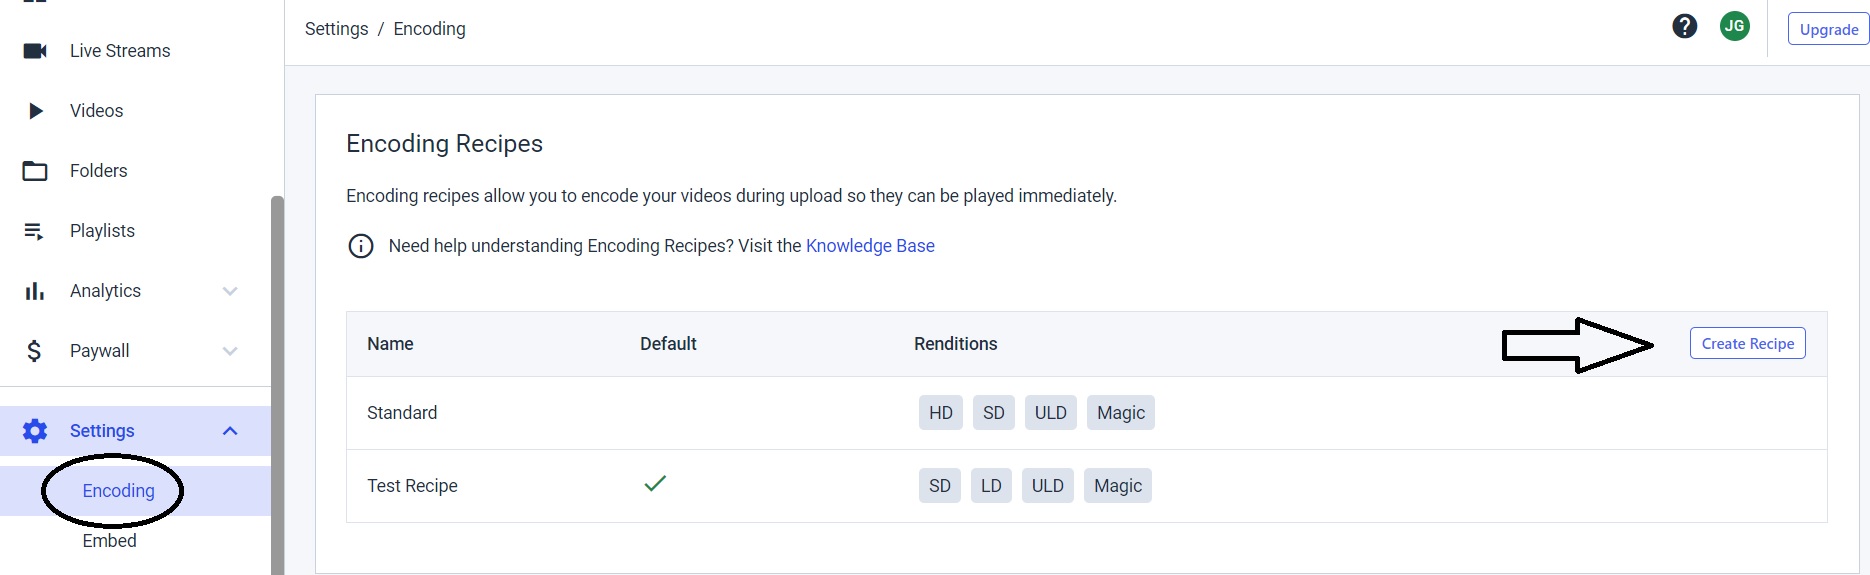Click the Upgrade button
Screen dimensions: 1870x575
1829,29
